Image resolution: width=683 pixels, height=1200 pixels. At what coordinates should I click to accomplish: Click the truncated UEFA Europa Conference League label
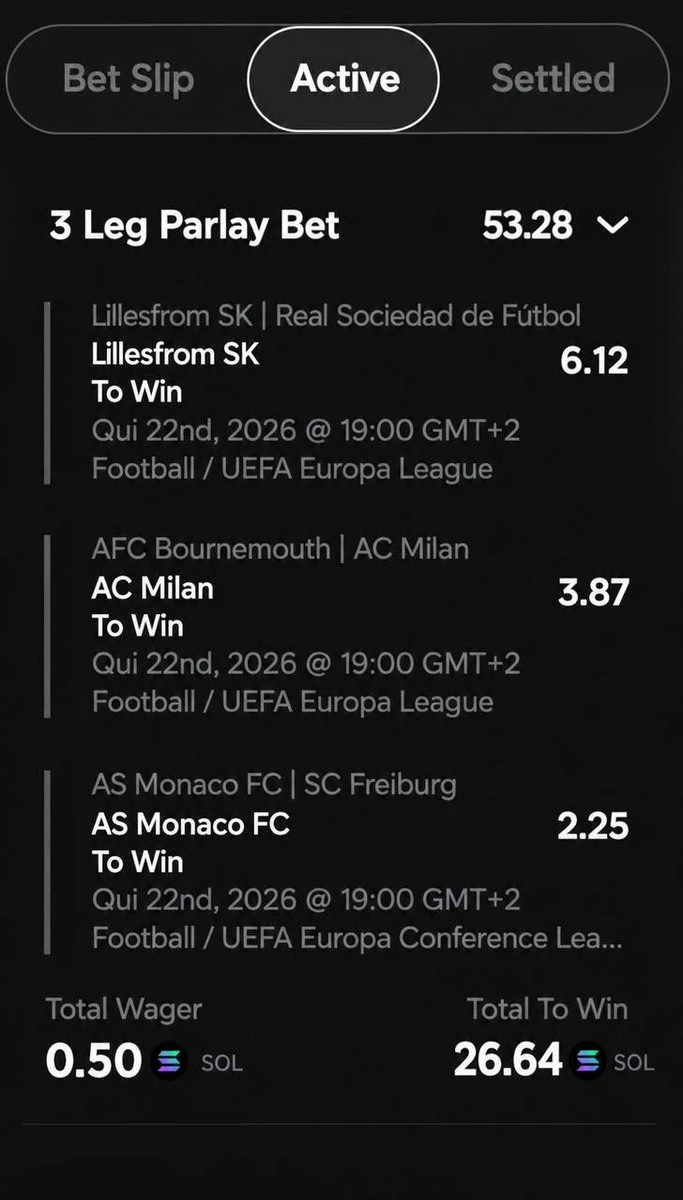(357, 938)
